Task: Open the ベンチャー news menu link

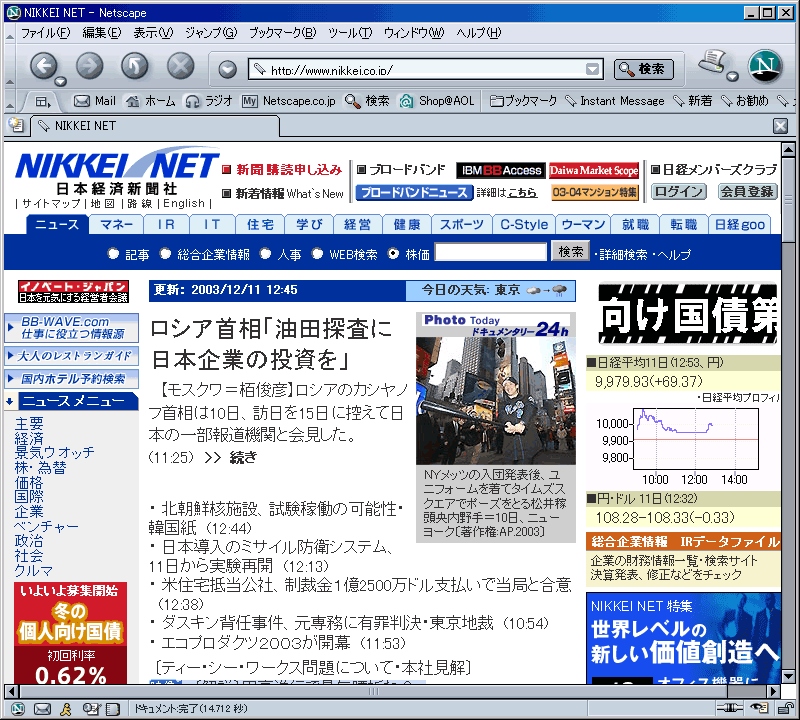Action: (46, 526)
